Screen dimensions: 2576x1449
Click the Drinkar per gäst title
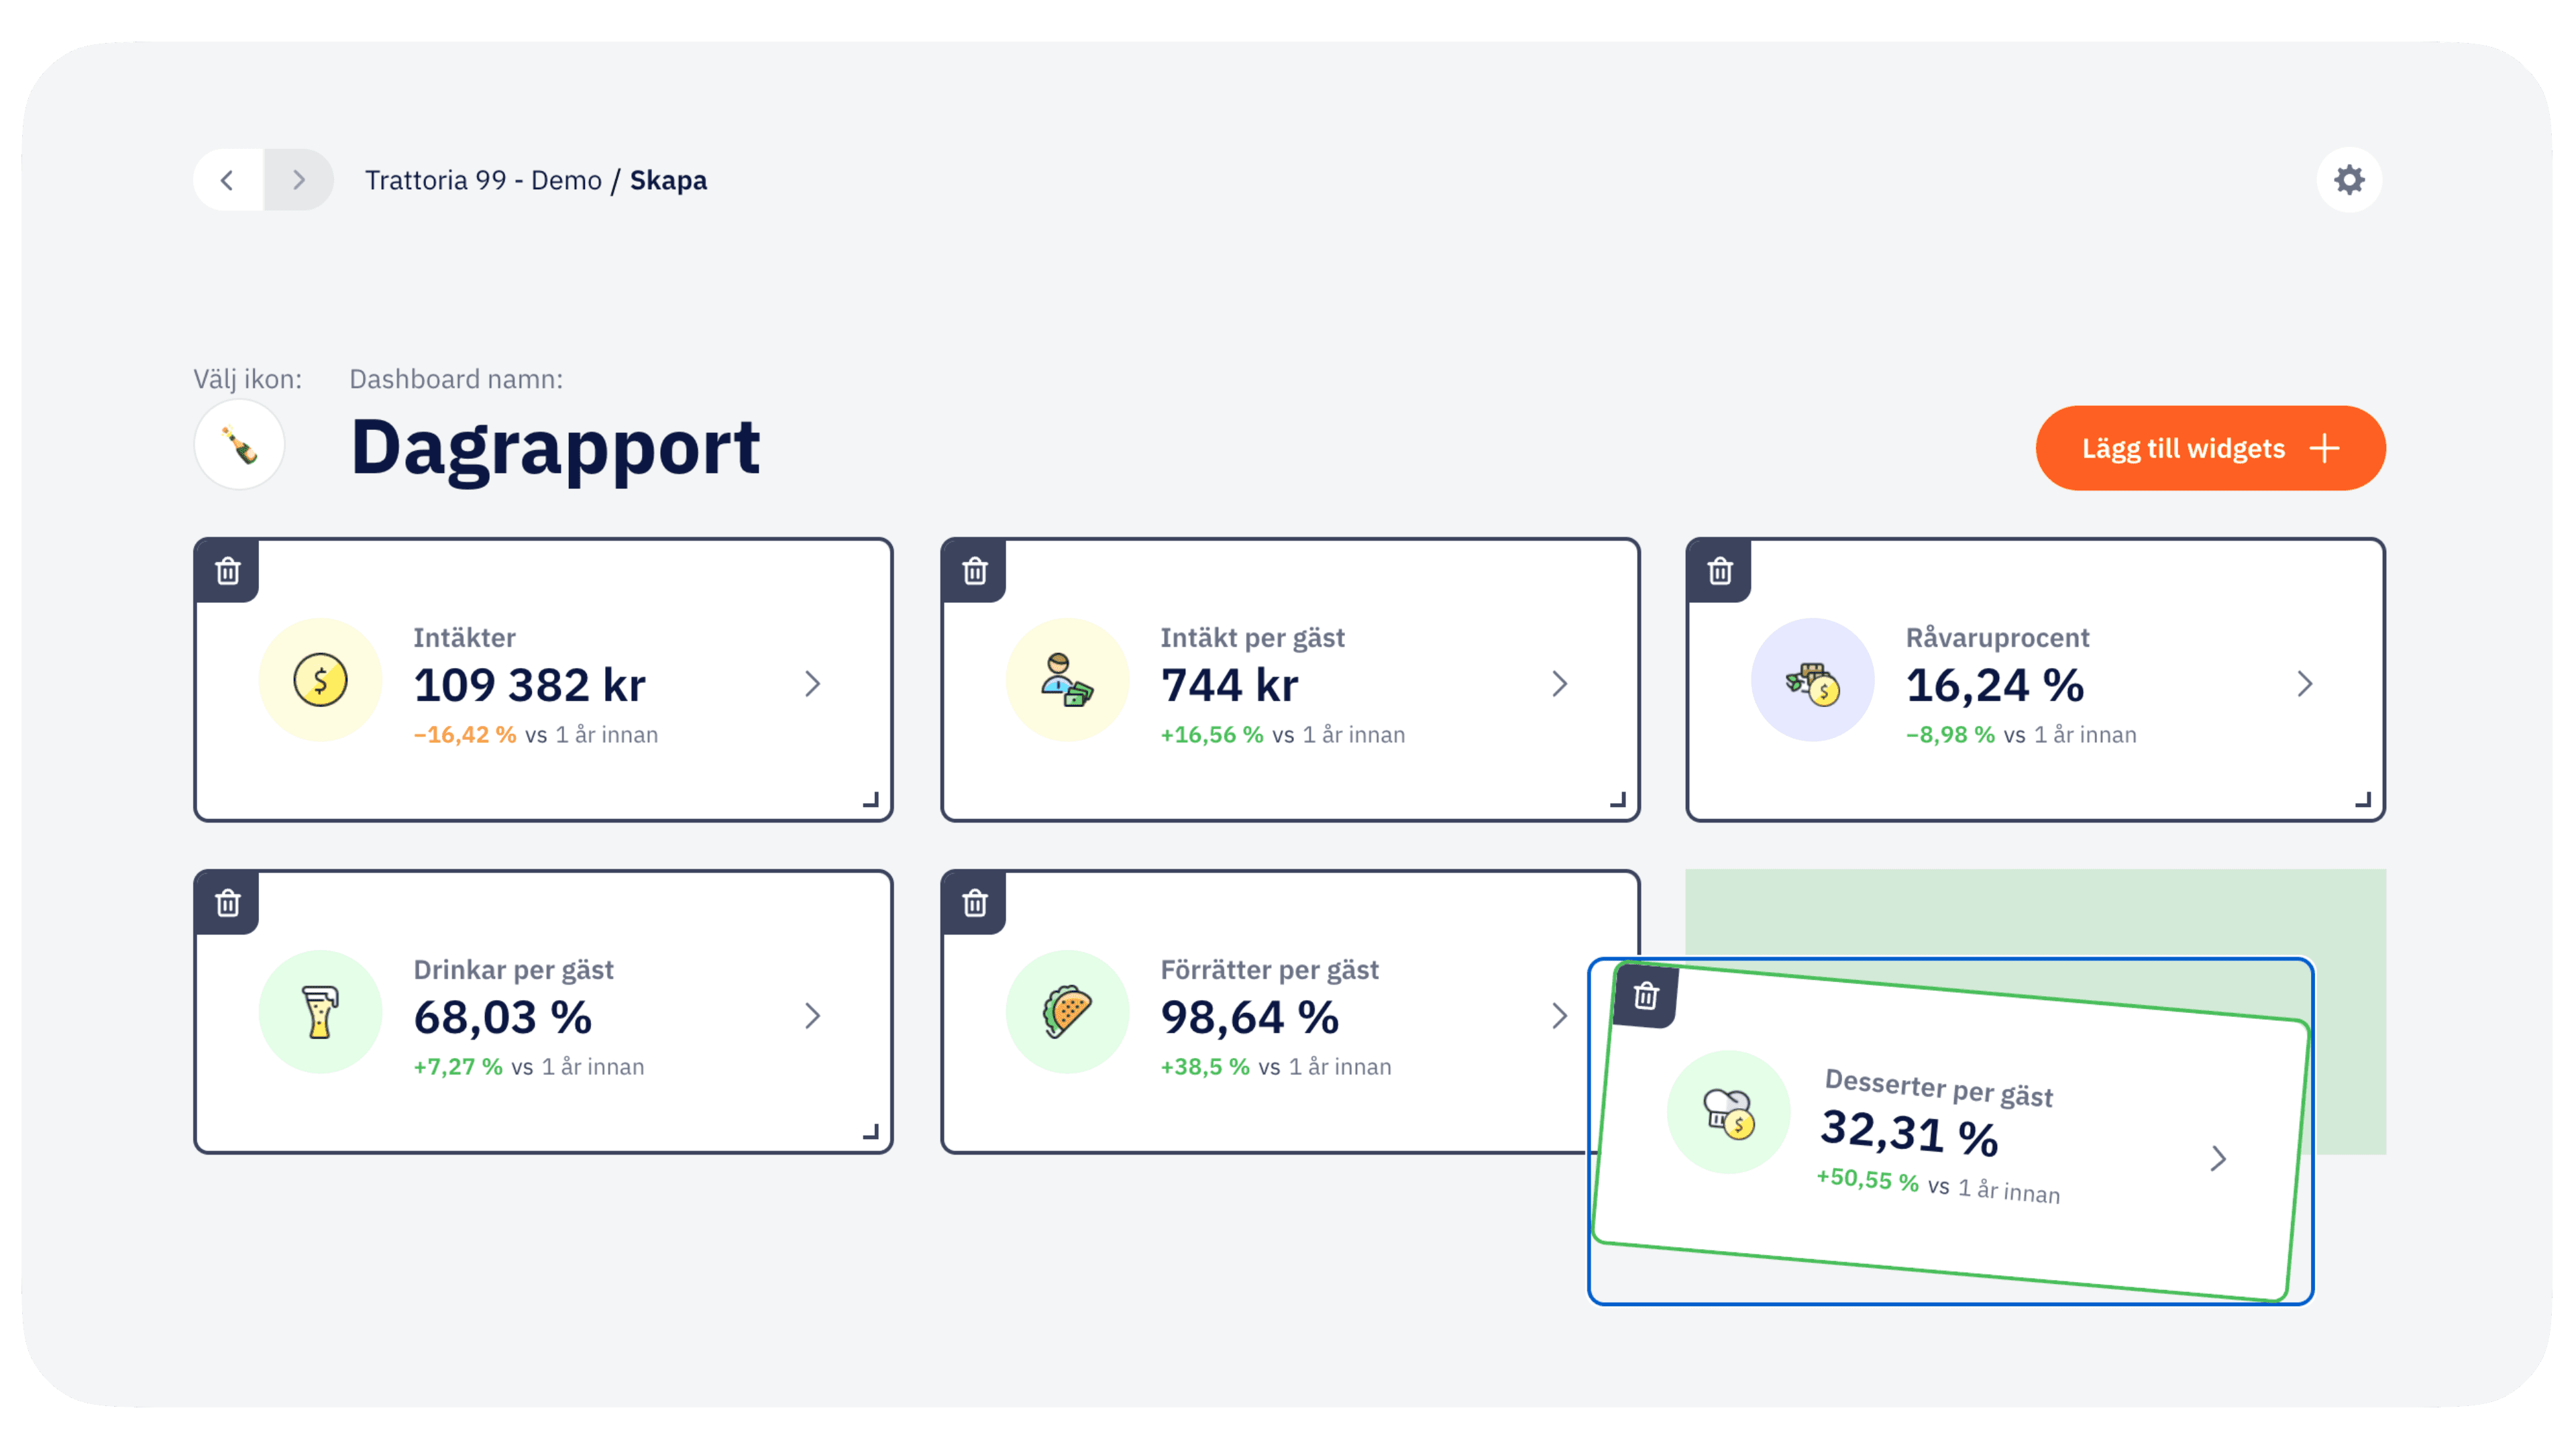513,969
